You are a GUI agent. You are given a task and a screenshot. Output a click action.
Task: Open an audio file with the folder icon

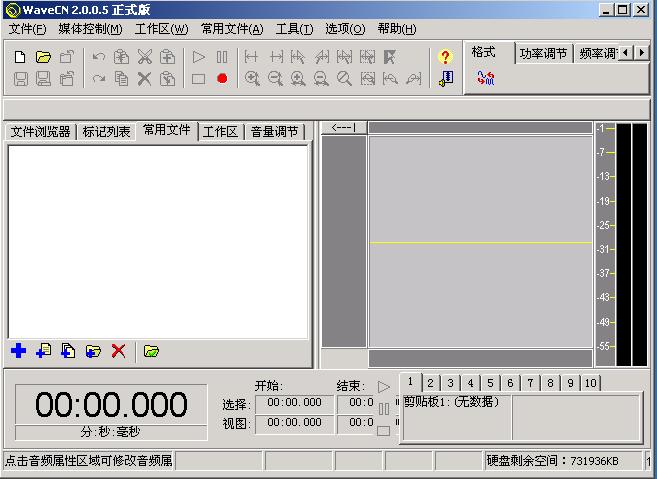(43, 57)
